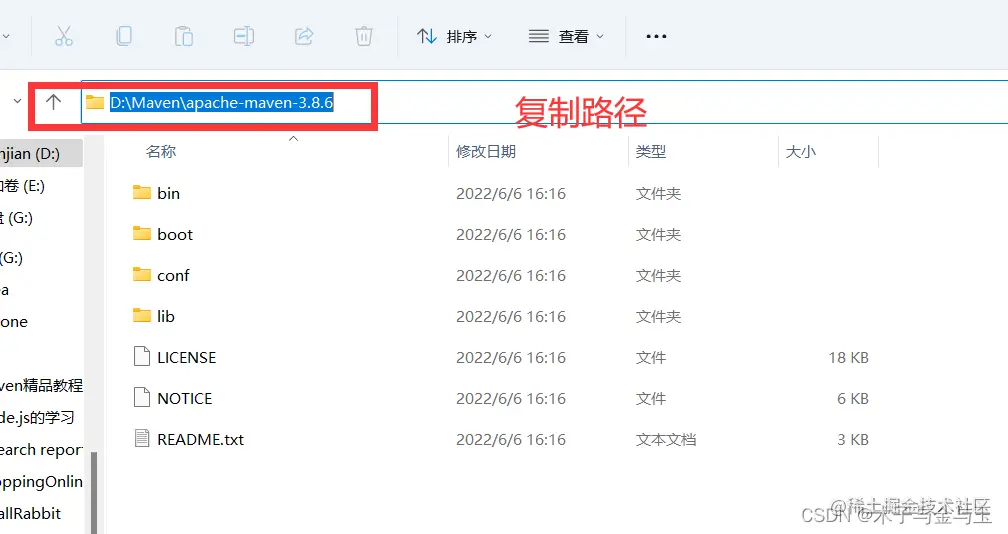Select the (E:) drive in sidebar

click(x=23, y=186)
